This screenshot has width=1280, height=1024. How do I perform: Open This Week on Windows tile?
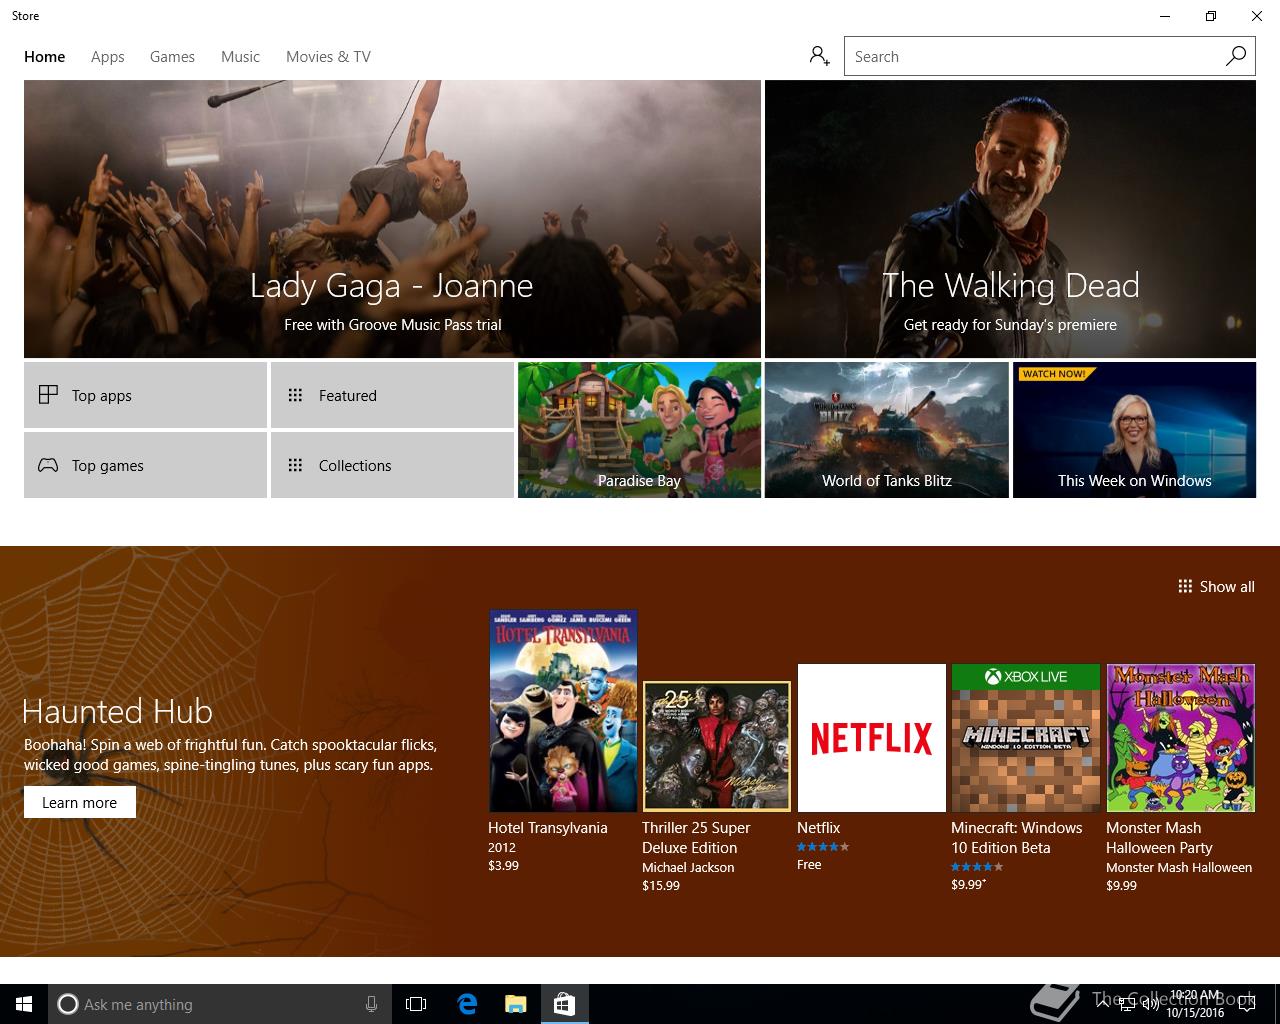tap(1134, 430)
